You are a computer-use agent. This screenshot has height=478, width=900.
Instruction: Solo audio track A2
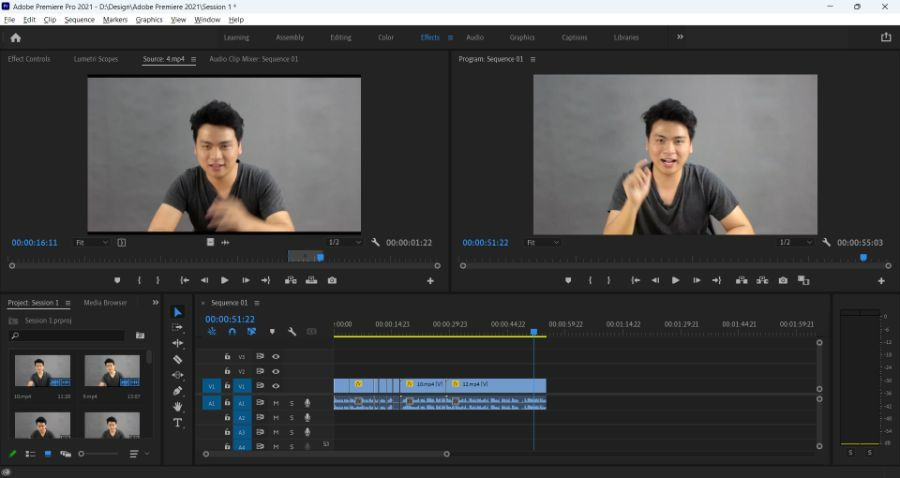(292, 418)
